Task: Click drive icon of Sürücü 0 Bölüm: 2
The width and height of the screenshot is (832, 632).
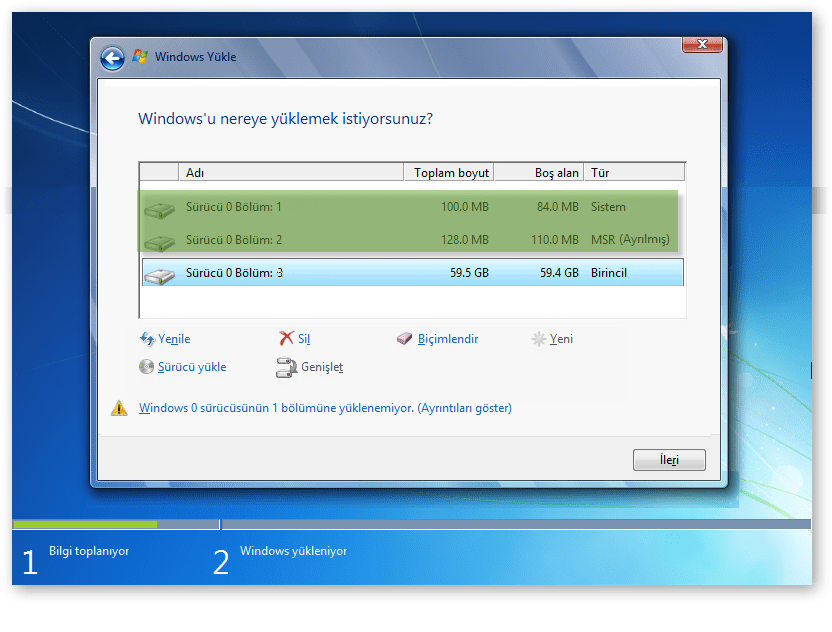Action: pyautogui.click(x=159, y=243)
